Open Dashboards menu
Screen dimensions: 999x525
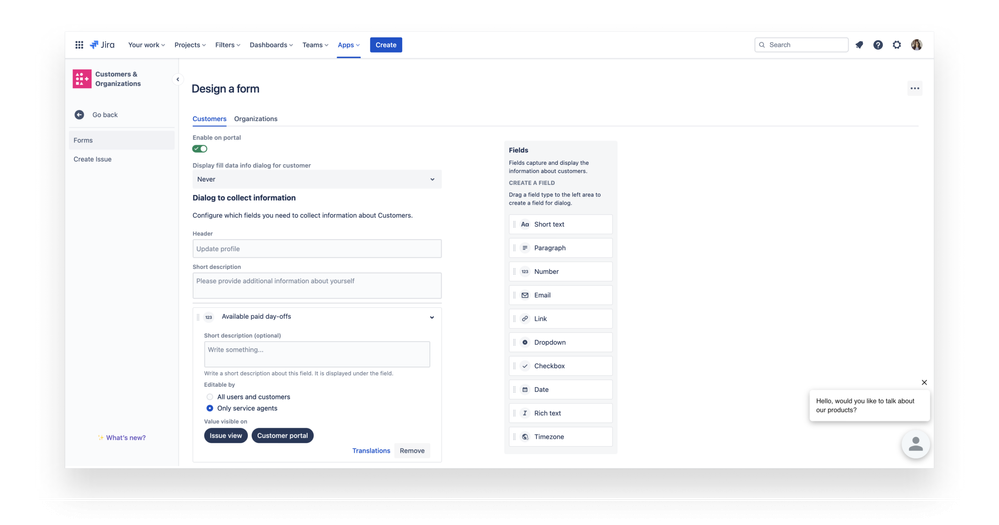point(271,45)
